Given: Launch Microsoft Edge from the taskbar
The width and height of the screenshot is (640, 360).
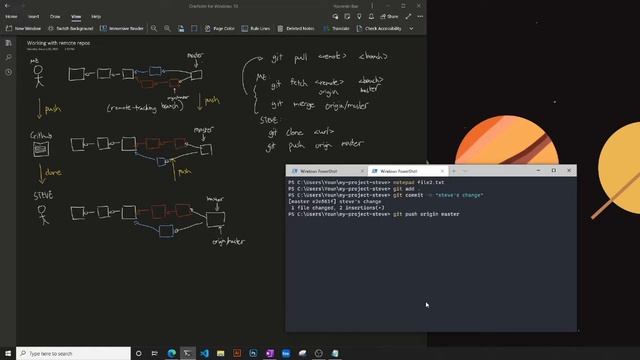Looking at the screenshot, I should (171, 353).
